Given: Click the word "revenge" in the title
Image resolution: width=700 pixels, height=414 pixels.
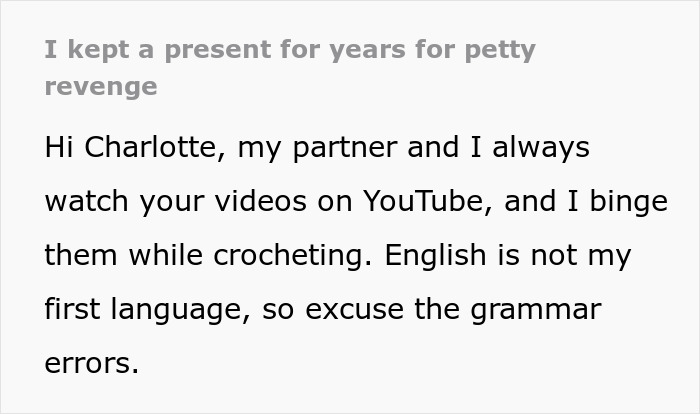Looking at the screenshot, I should coord(101,86).
